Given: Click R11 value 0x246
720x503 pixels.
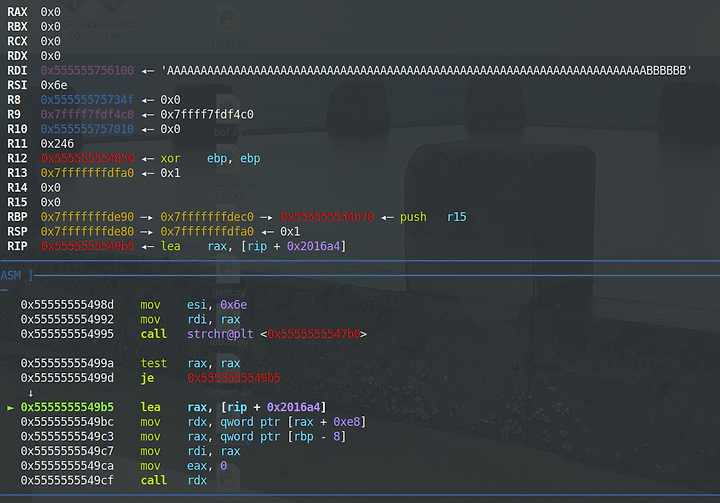Looking at the screenshot, I should pyautogui.click(x=57, y=144).
